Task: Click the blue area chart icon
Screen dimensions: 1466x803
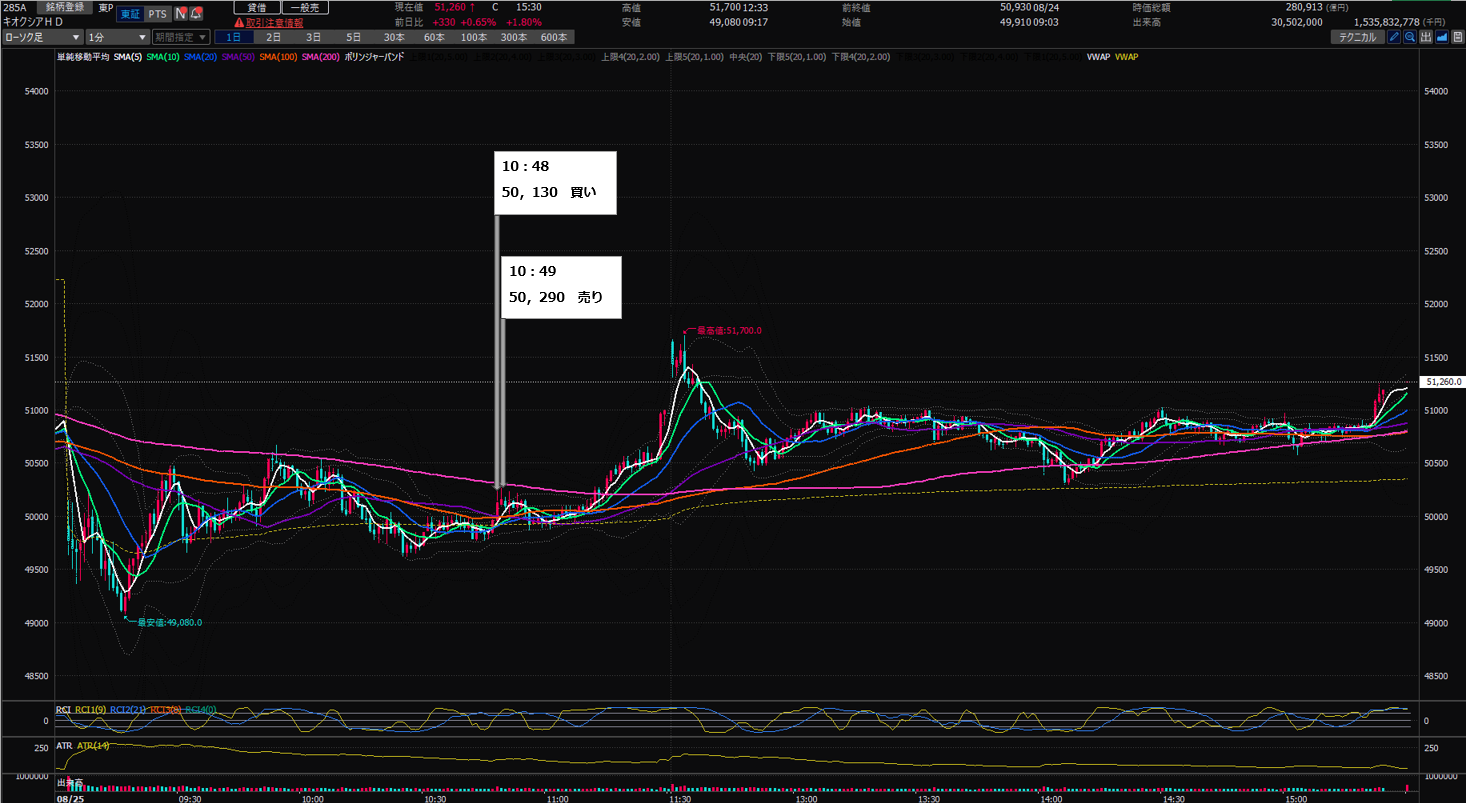Action: 1441,37
